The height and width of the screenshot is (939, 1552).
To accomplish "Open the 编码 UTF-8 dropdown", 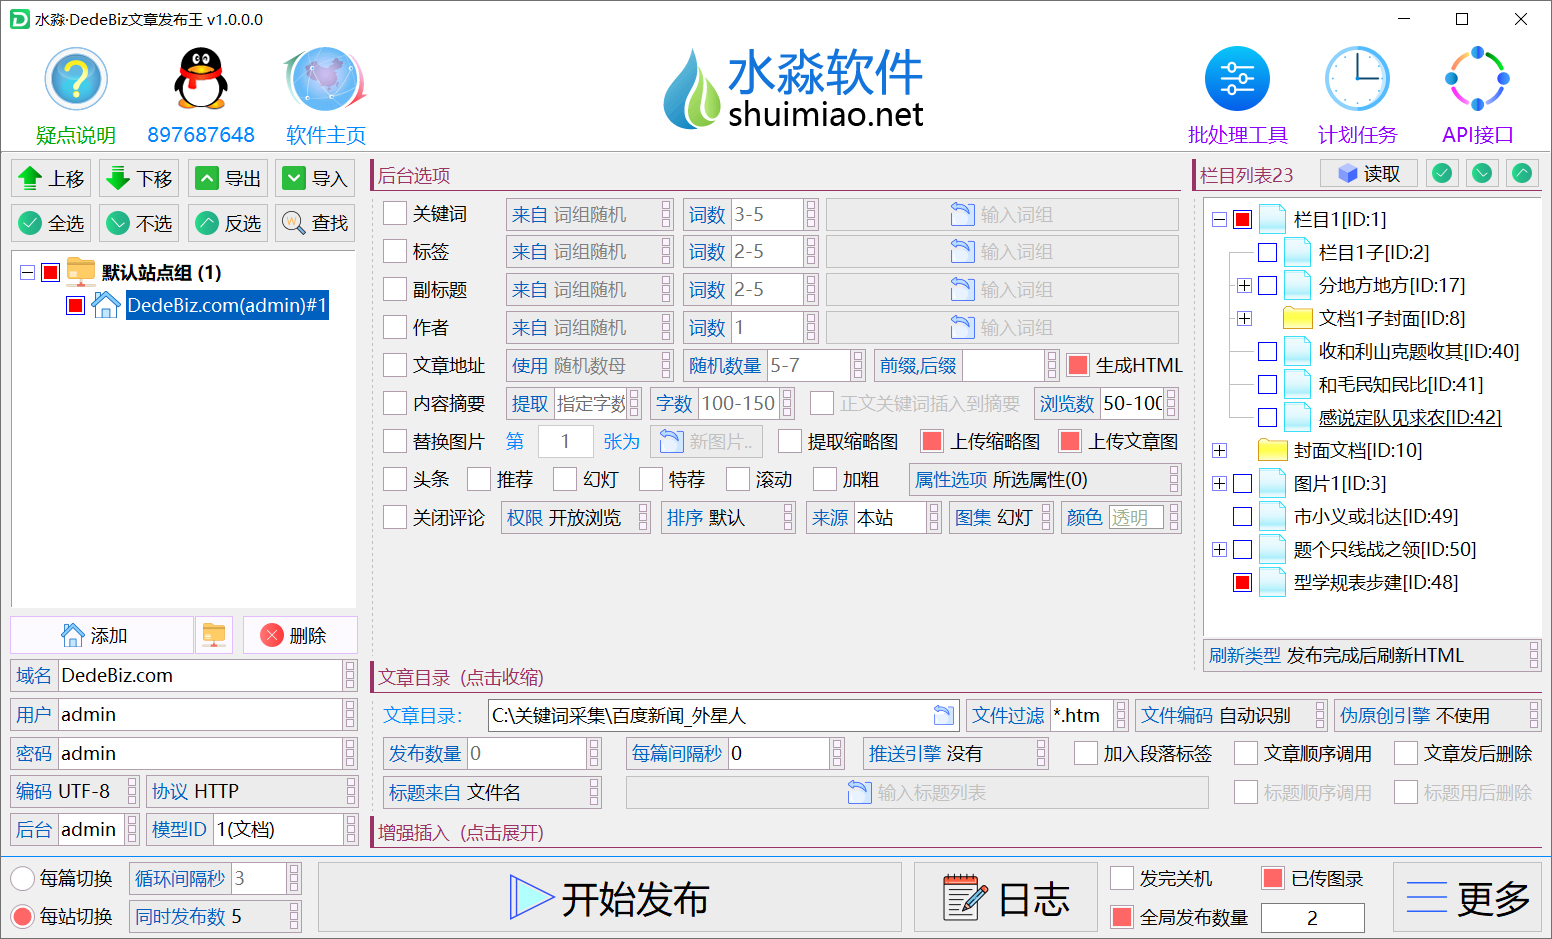I will (x=75, y=792).
